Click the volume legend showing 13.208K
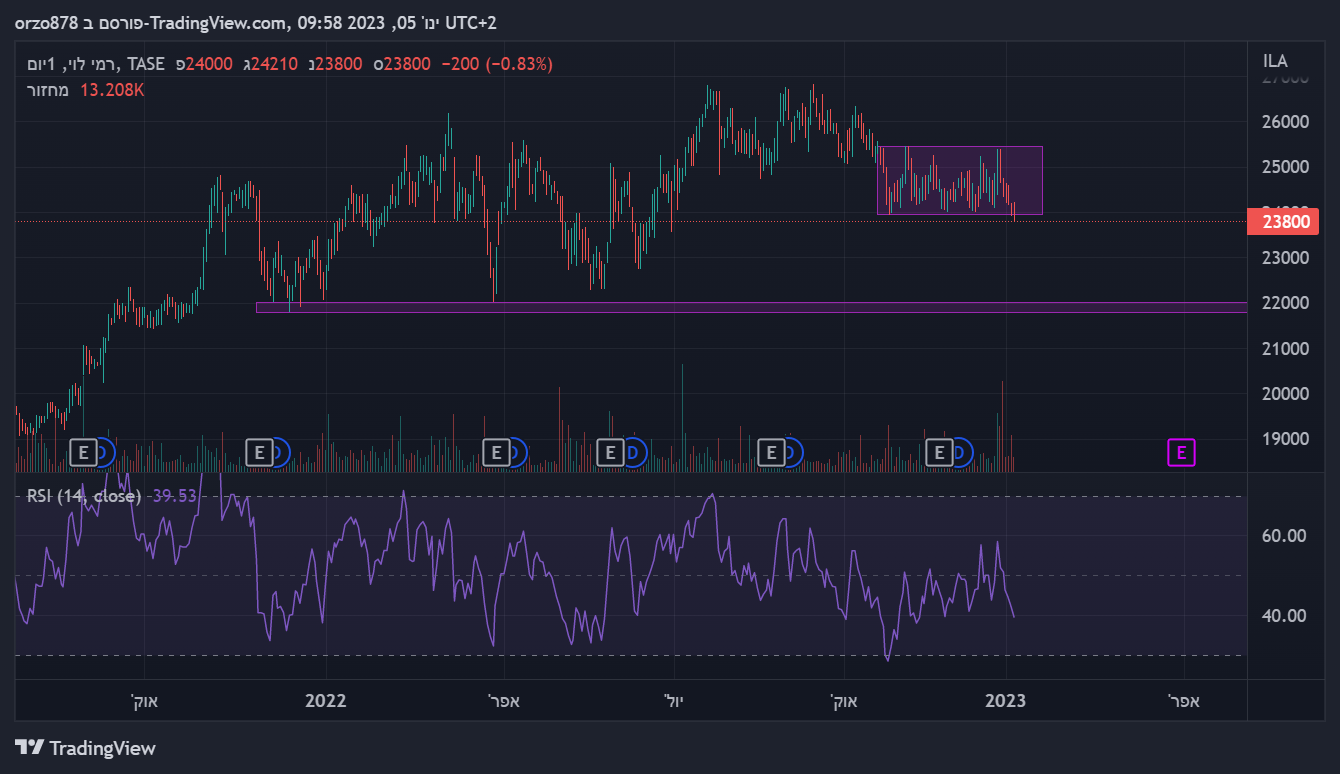The height and width of the screenshot is (774, 1340). (85, 90)
